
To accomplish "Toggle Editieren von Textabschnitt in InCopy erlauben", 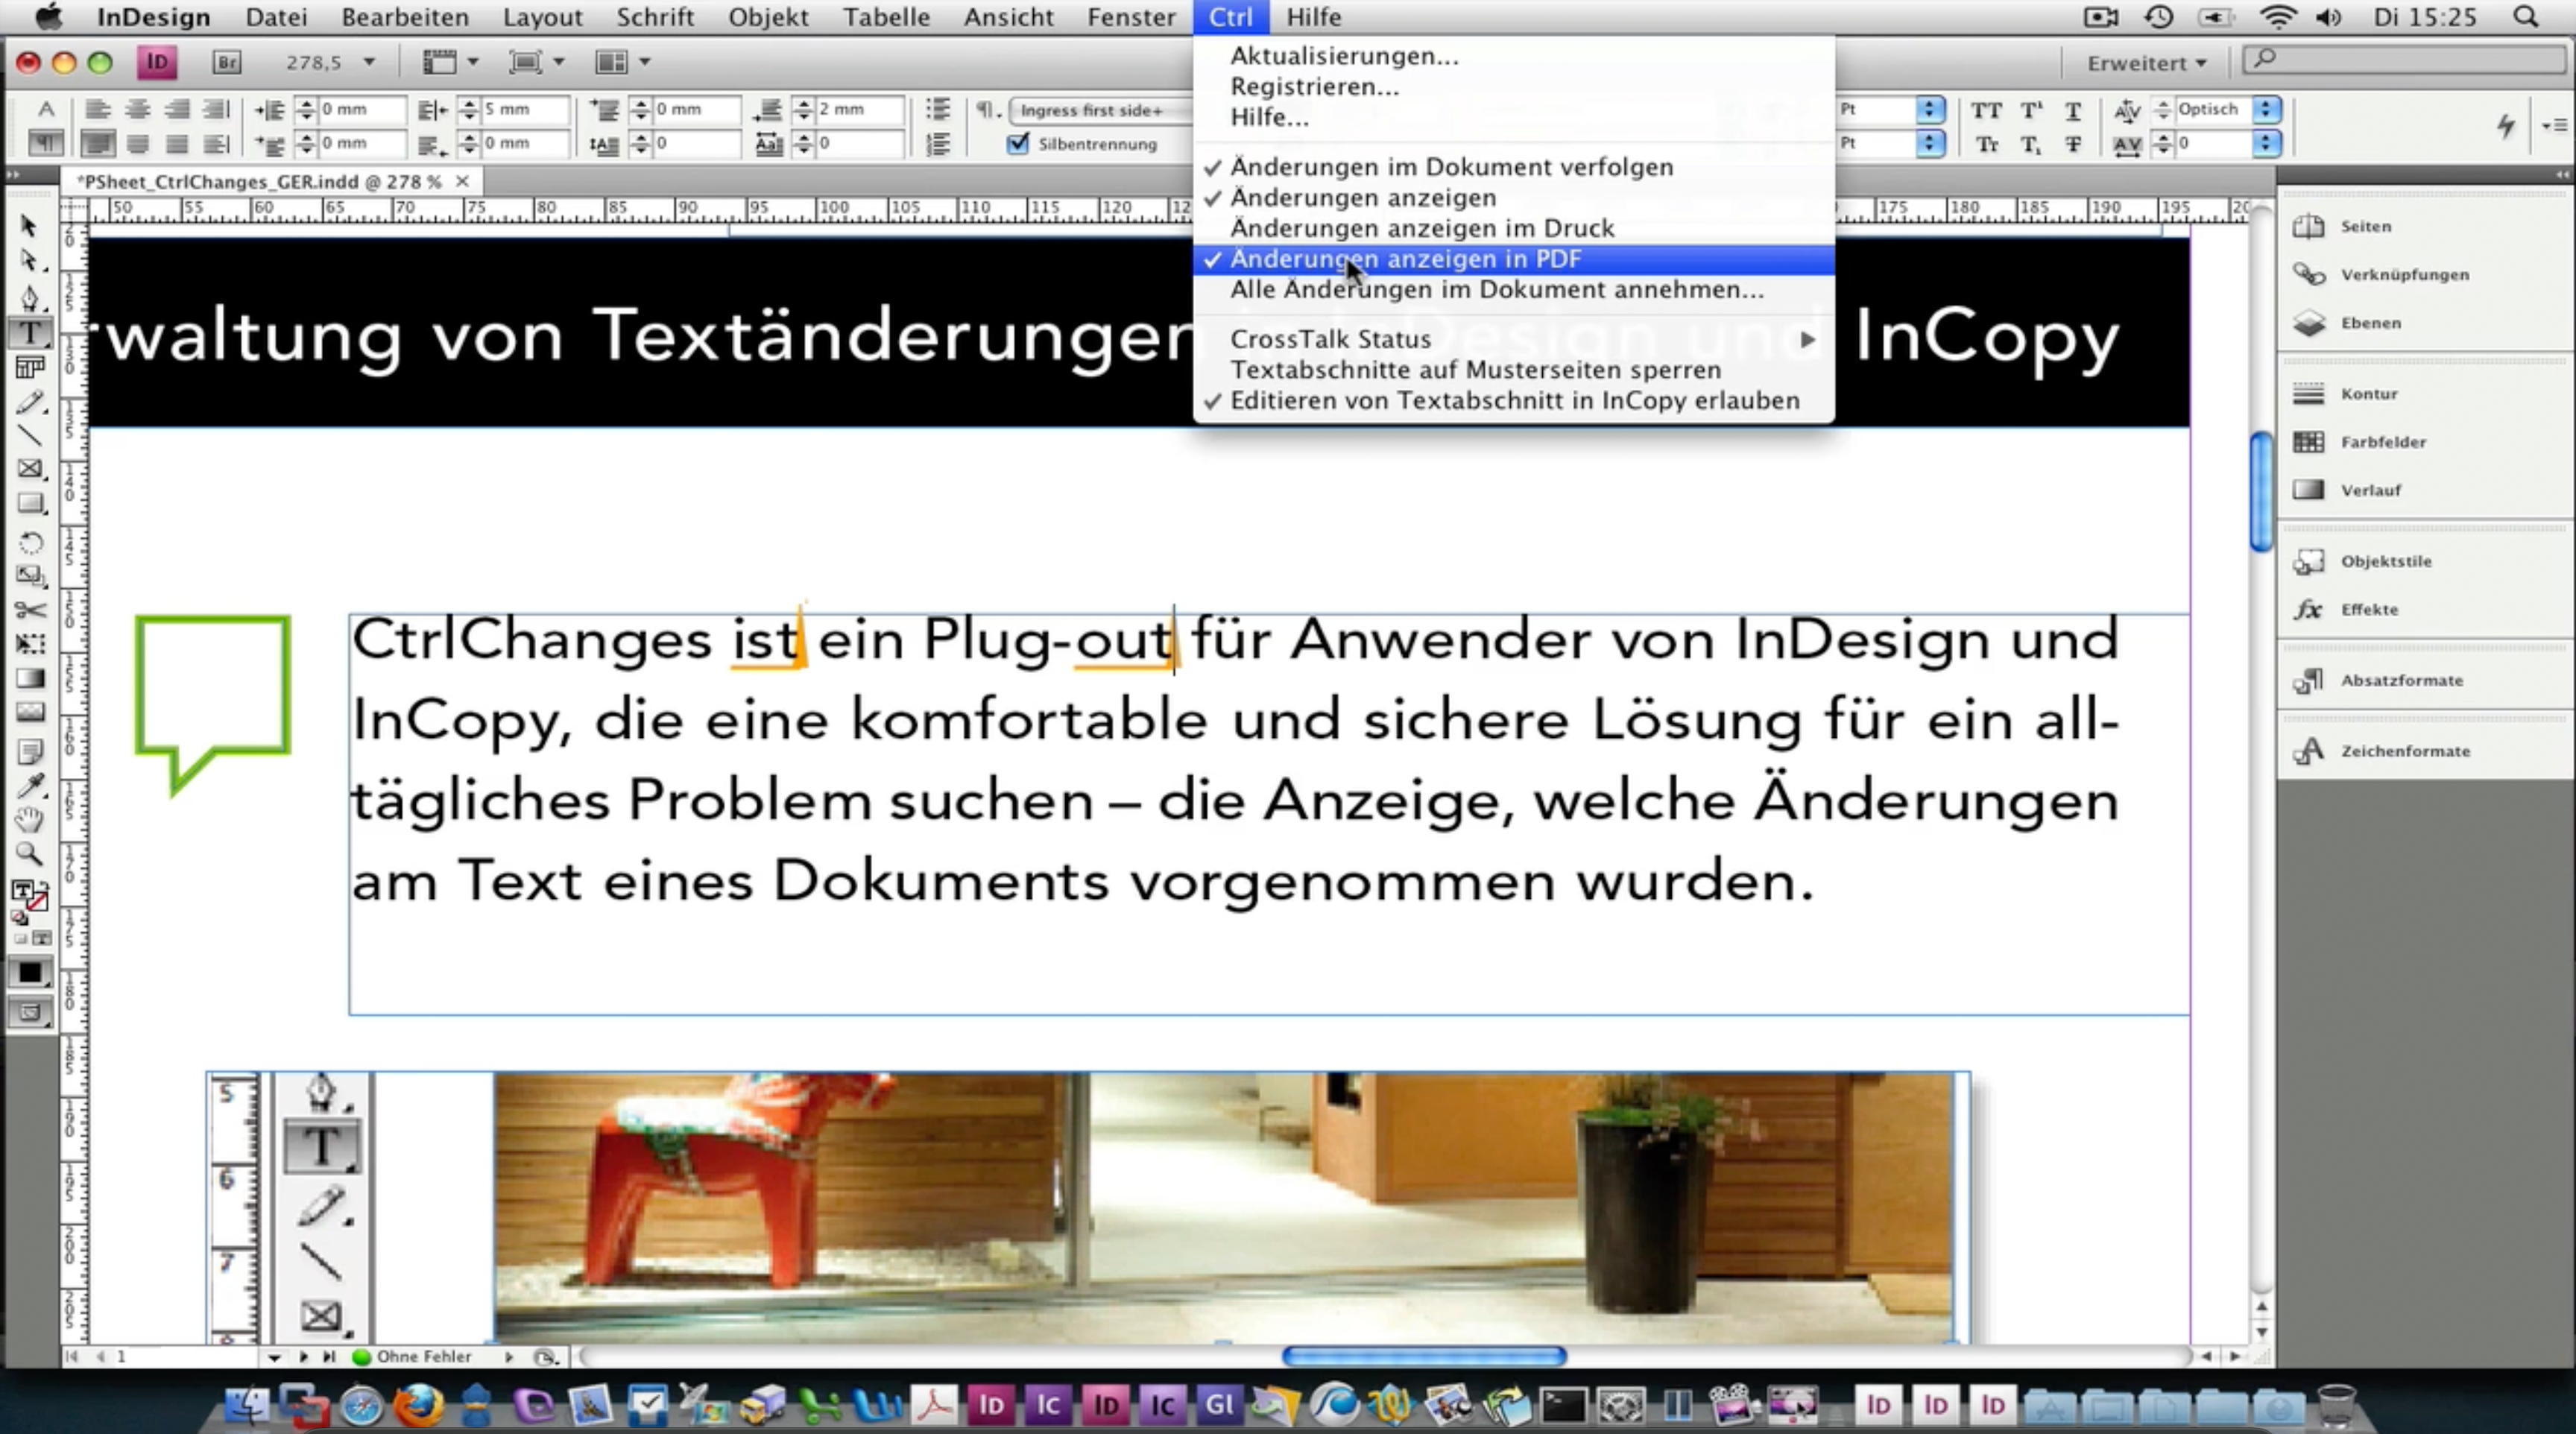I will click(1513, 401).
